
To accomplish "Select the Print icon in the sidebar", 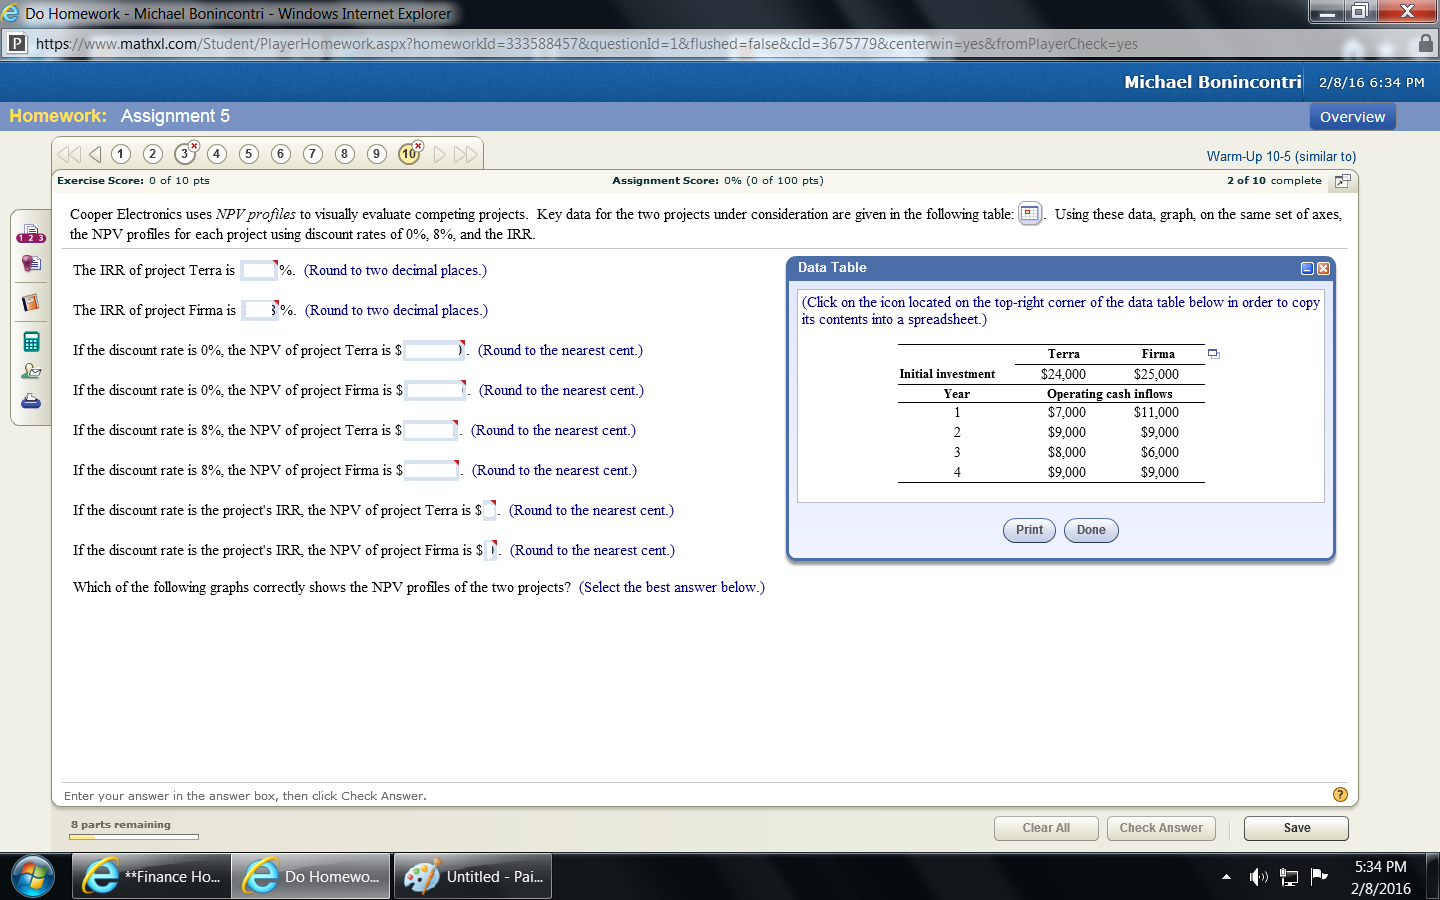I will point(30,400).
